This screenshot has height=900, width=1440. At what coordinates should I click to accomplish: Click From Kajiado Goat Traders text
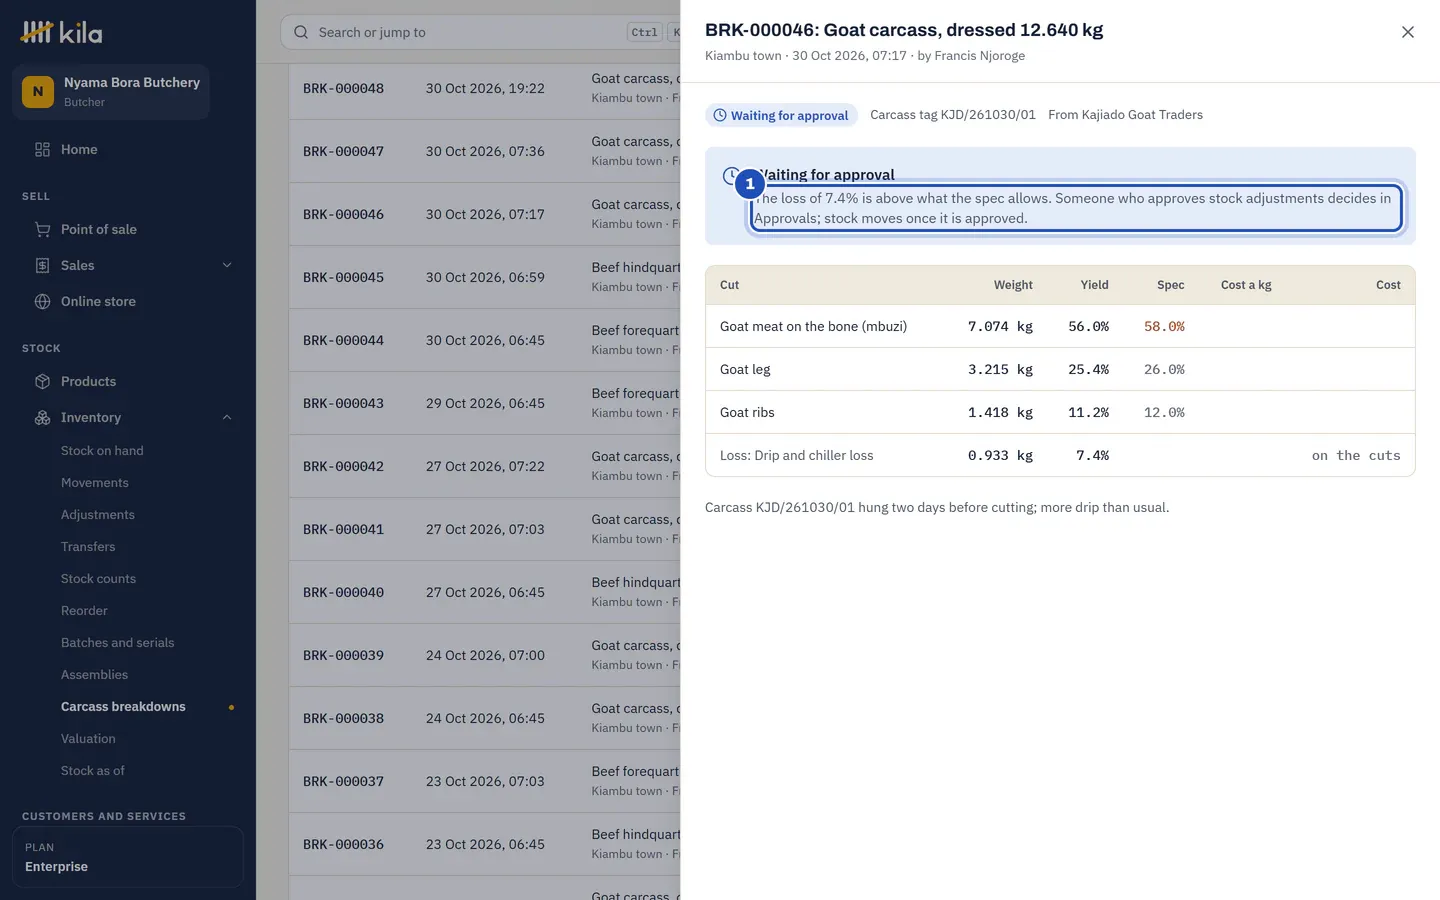[x=1125, y=115]
